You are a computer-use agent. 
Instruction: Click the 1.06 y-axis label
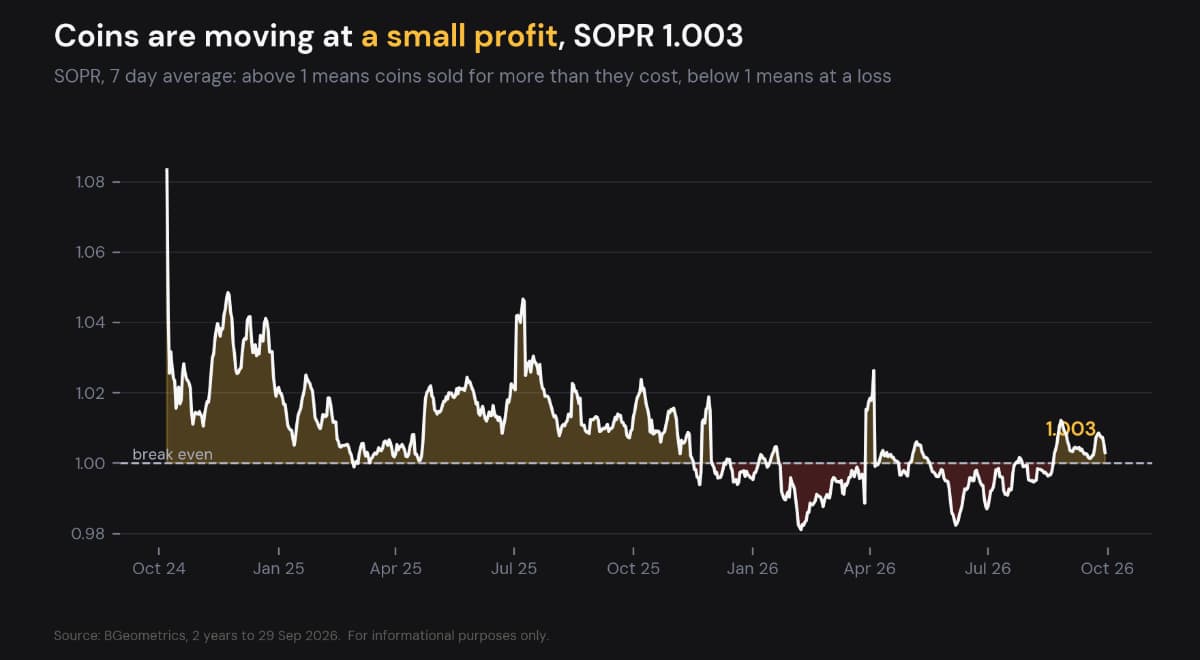coord(91,252)
